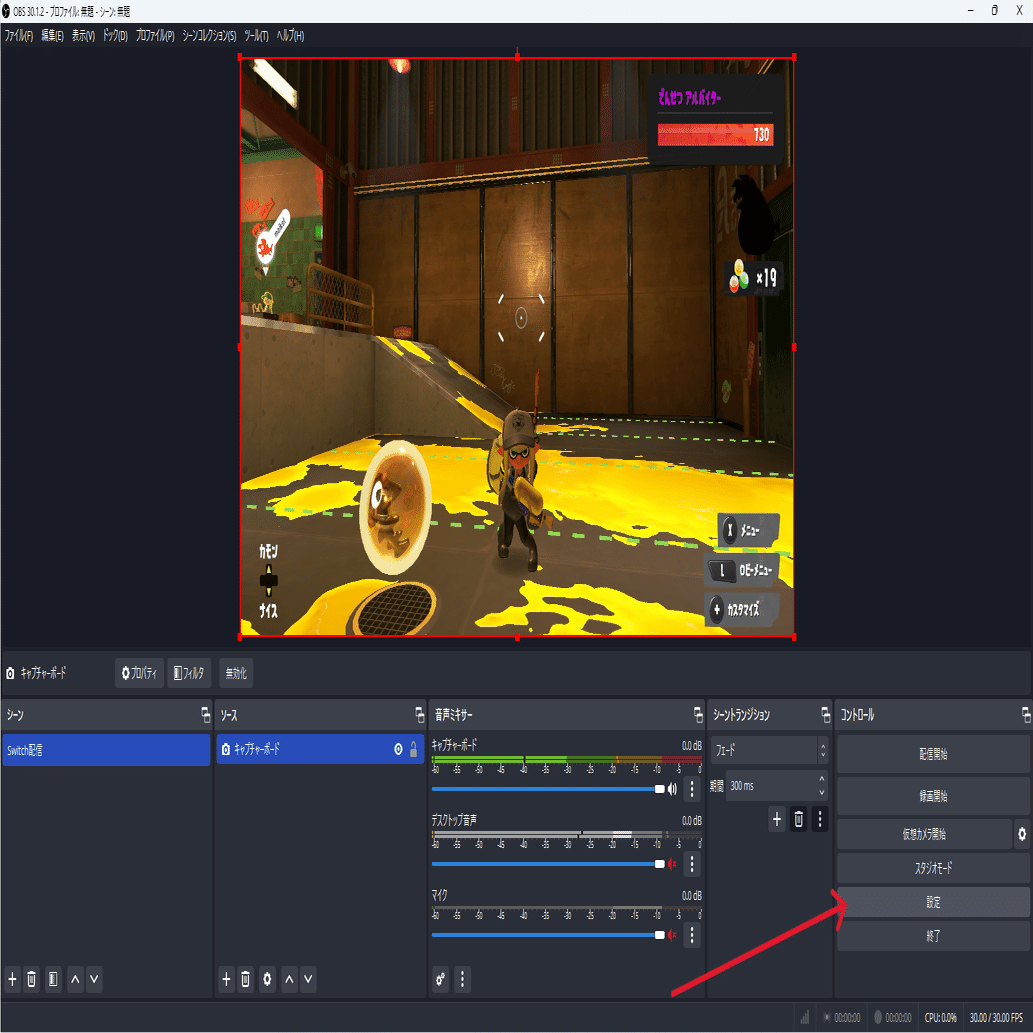
Task: Decrease the 300 ms transition duration
Action: tap(822, 793)
